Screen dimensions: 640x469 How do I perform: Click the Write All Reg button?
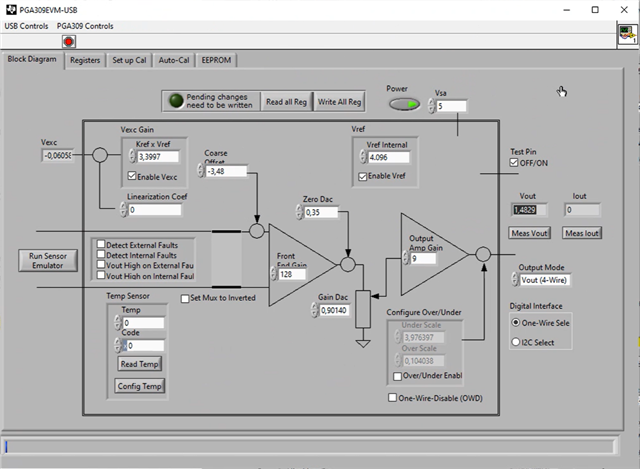(339, 102)
